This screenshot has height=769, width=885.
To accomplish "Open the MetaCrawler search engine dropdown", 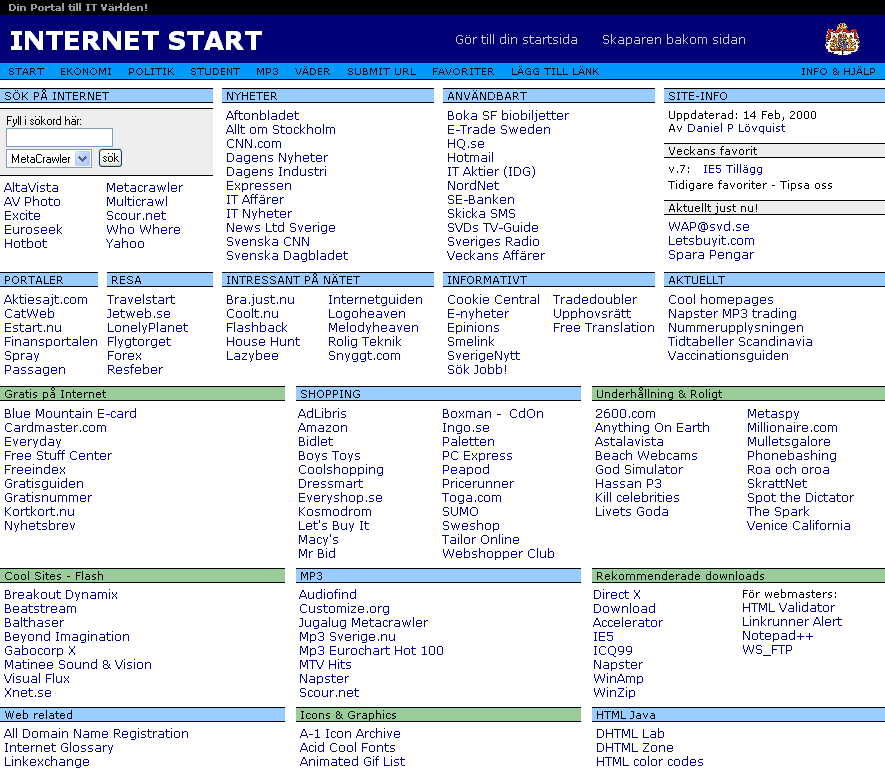I will (49, 159).
